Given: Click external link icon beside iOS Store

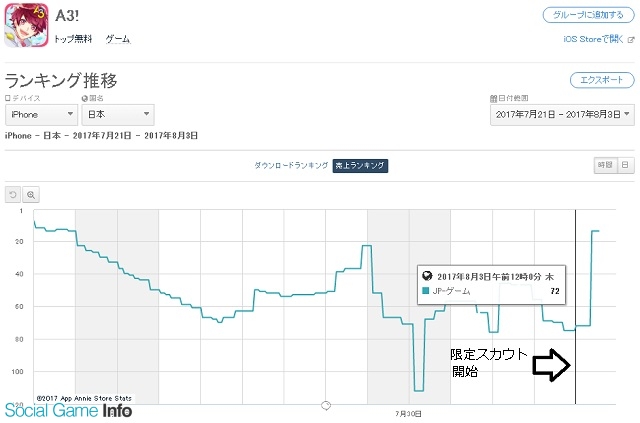Looking at the screenshot, I should pyautogui.click(x=631, y=40).
